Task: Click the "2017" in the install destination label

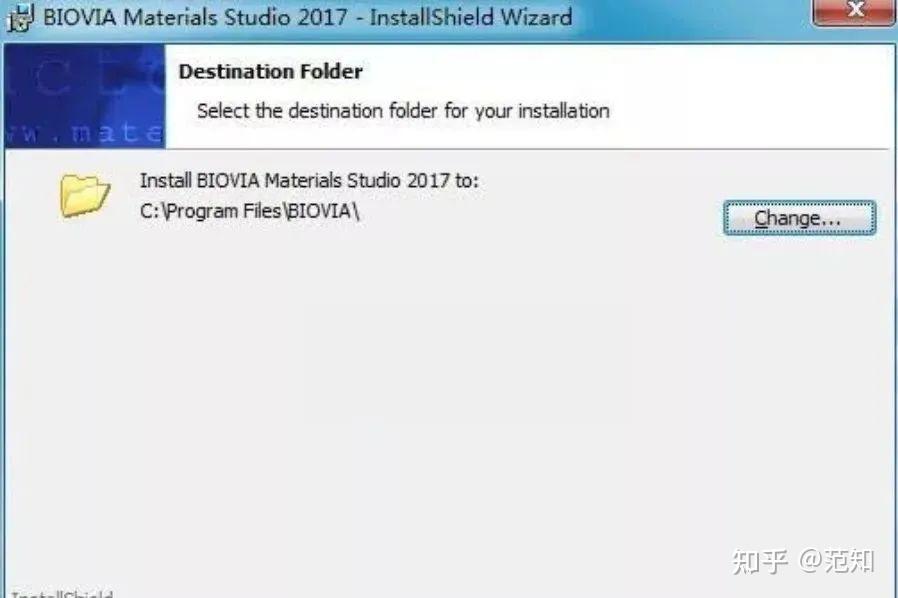Action: 428,180
